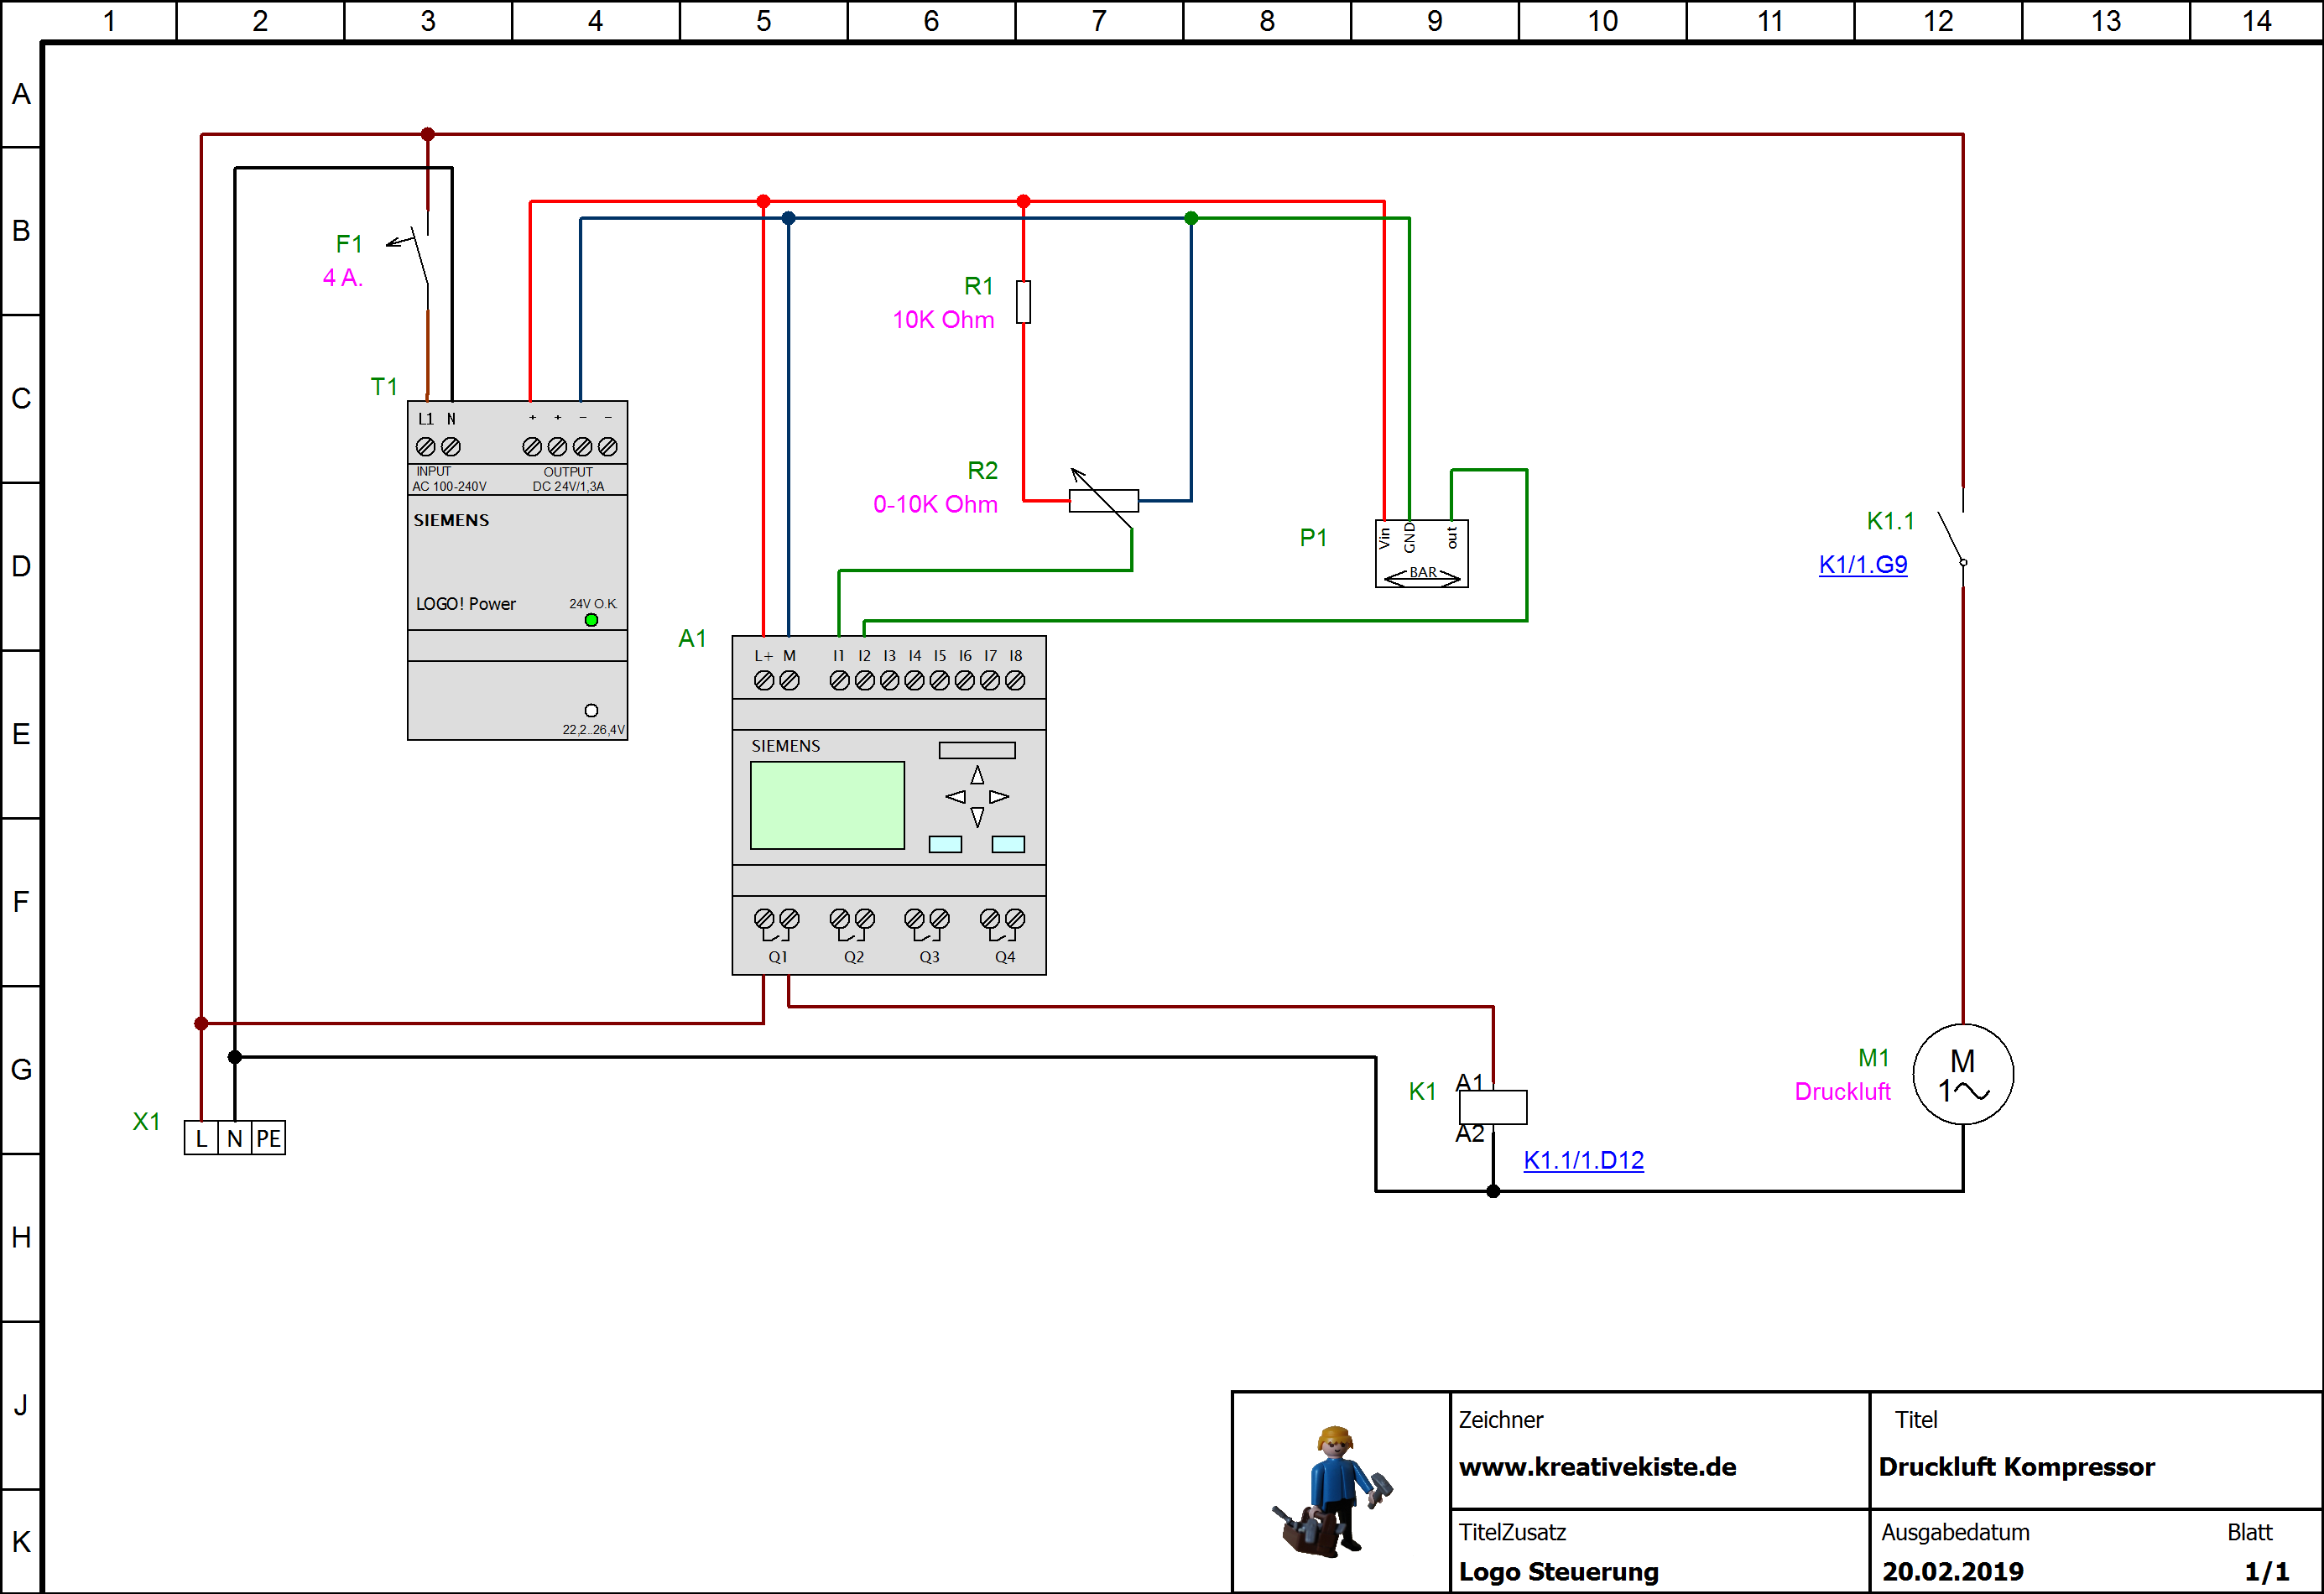2324x1594 pixels.
Task: Click the A2 pin label of the K1 coil
Action: click(x=1470, y=1134)
